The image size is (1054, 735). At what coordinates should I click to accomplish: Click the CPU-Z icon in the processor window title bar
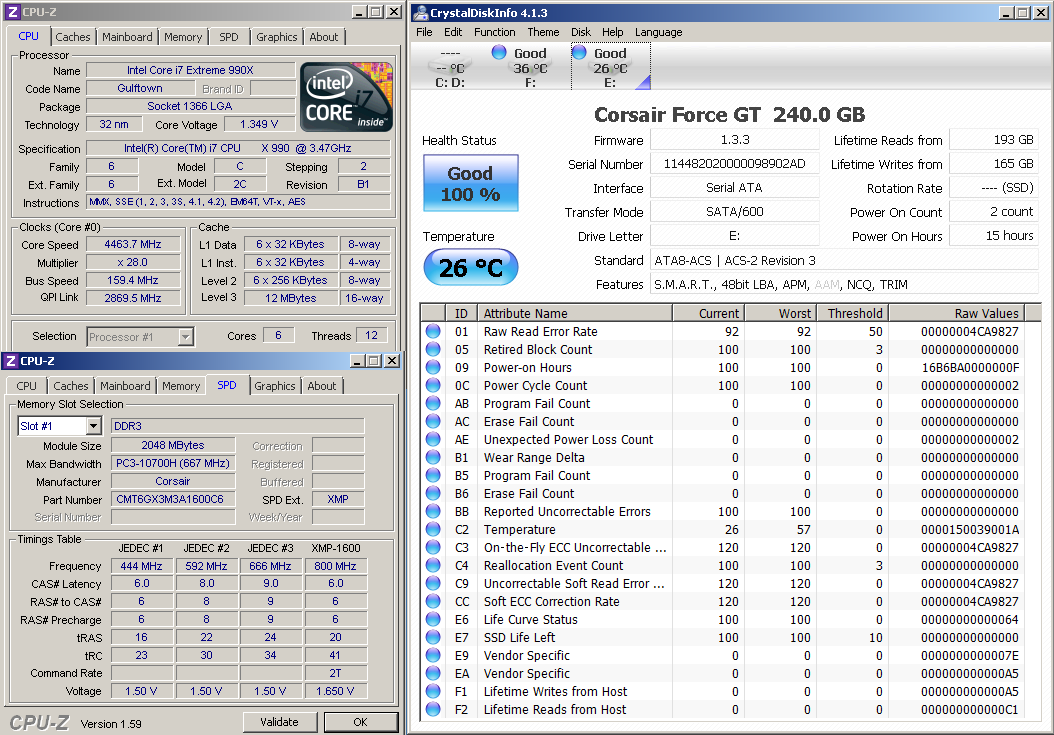[12, 11]
